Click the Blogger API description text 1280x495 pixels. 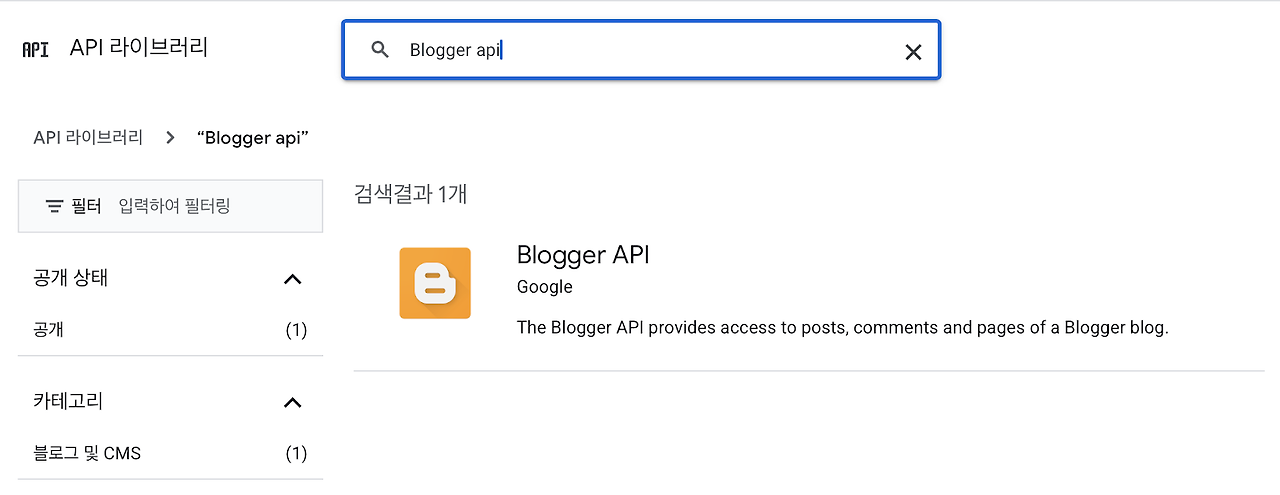tap(842, 327)
